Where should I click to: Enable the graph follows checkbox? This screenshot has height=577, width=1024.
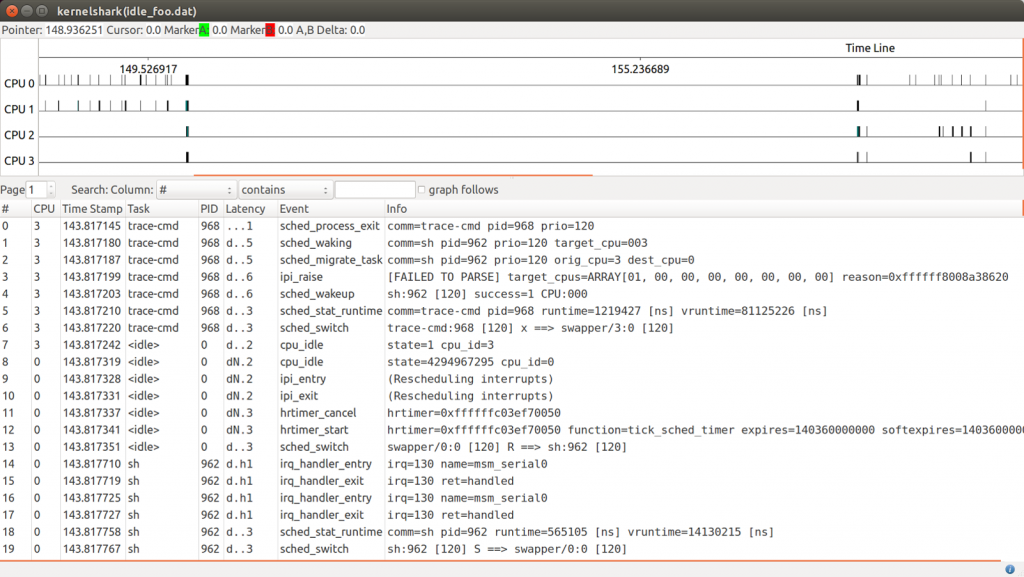[421, 190]
